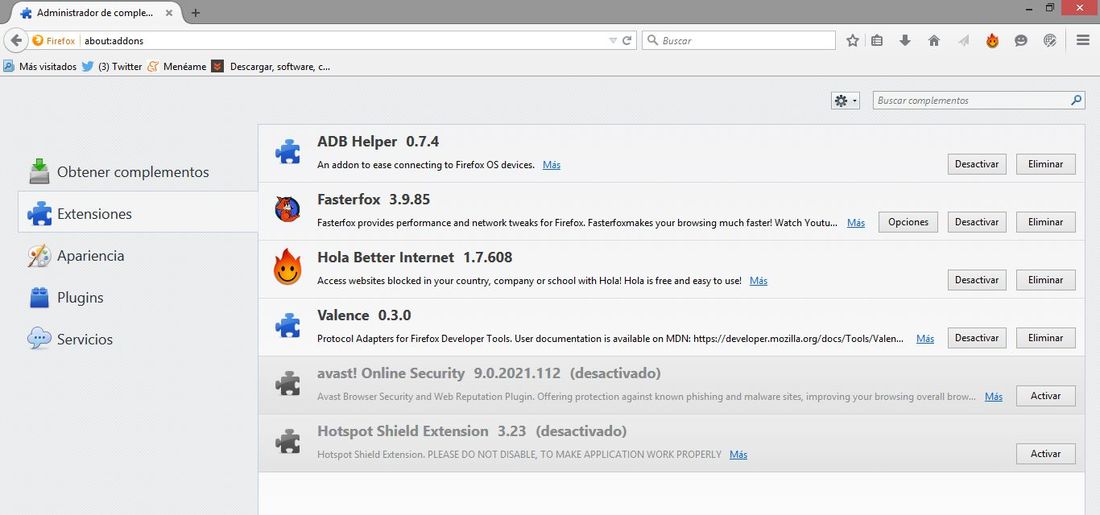Go to Home page icon
The image size is (1100, 515).
click(x=934, y=41)
